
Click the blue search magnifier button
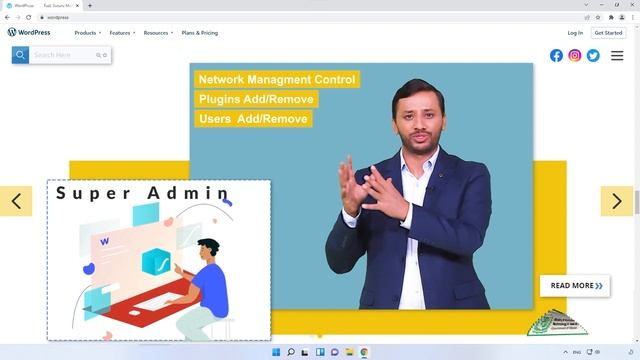(20, 55)
